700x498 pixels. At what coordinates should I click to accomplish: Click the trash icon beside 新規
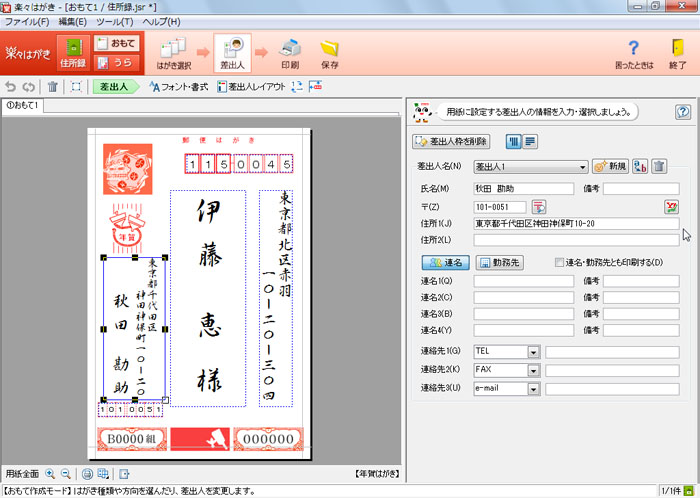659,166
